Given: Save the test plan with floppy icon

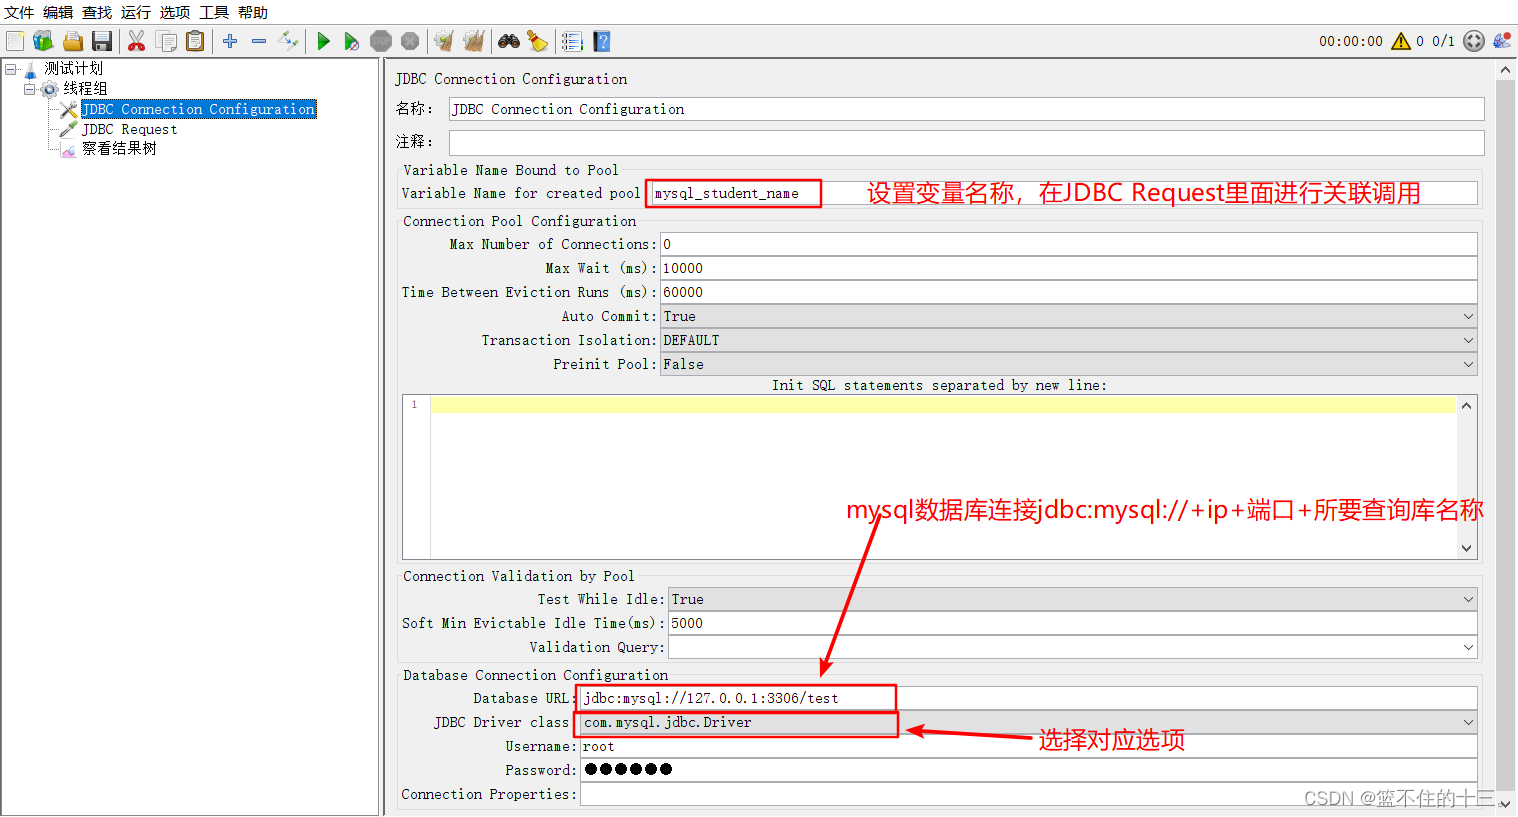Looking at the screenshot, I should pos(101,41).
